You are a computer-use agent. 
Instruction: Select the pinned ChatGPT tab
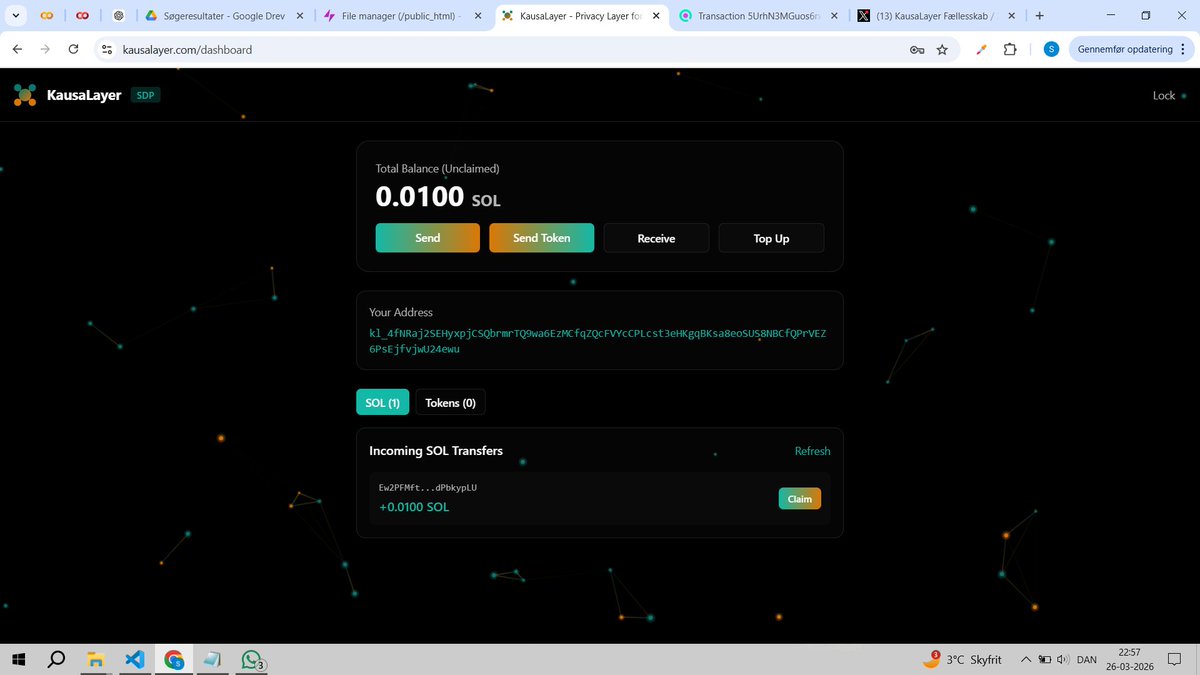click(x=118, y=16)
